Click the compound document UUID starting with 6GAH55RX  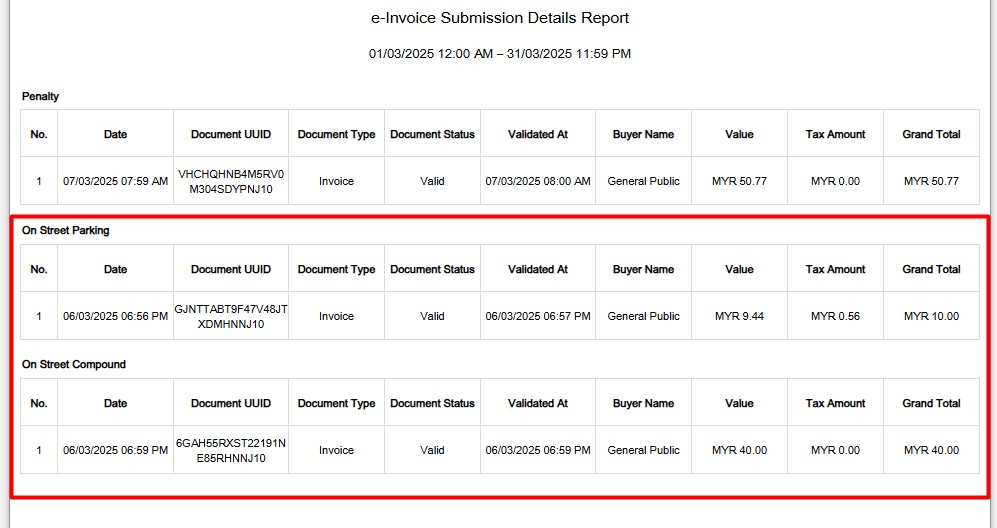coord(231,450)
